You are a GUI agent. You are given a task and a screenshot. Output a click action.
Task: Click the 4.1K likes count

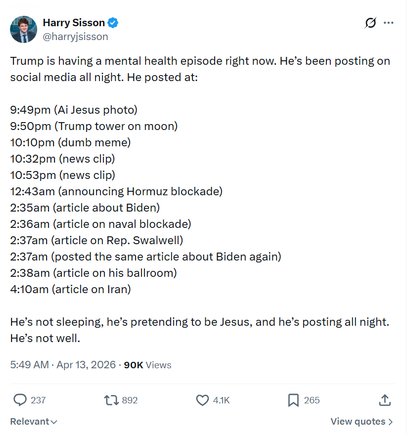[221, 400]
